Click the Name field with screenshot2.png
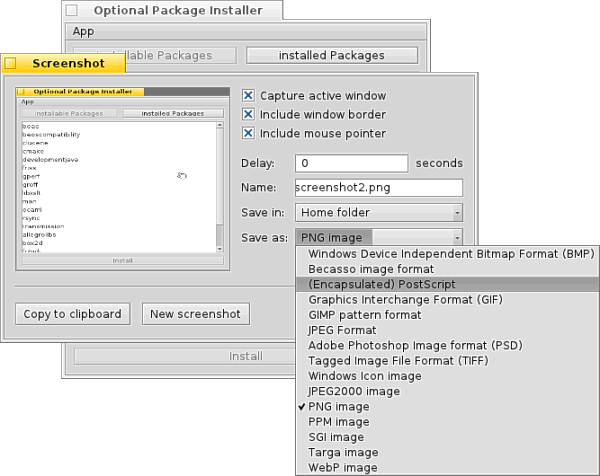This screenshot has height=476, width=600. 378,187
